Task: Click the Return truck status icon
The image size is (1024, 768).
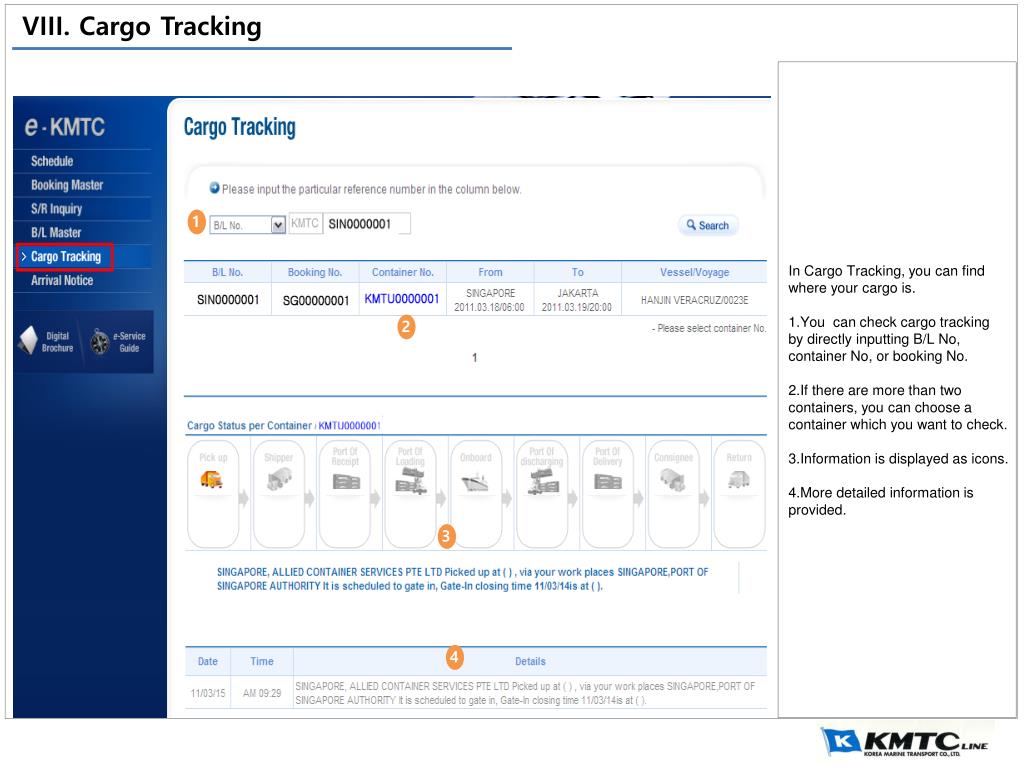Action: click(739, 480)
